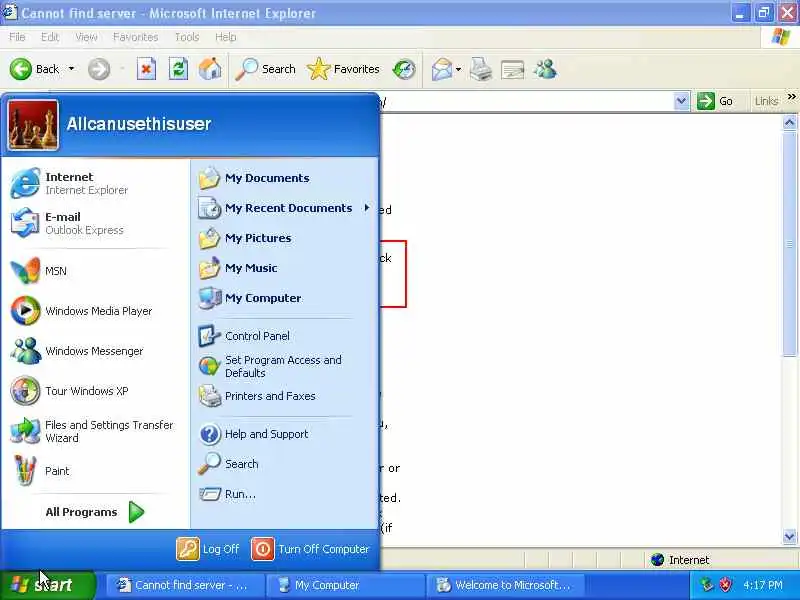
Task: Start Tour Windows XP
Action: tap(95, 391)
